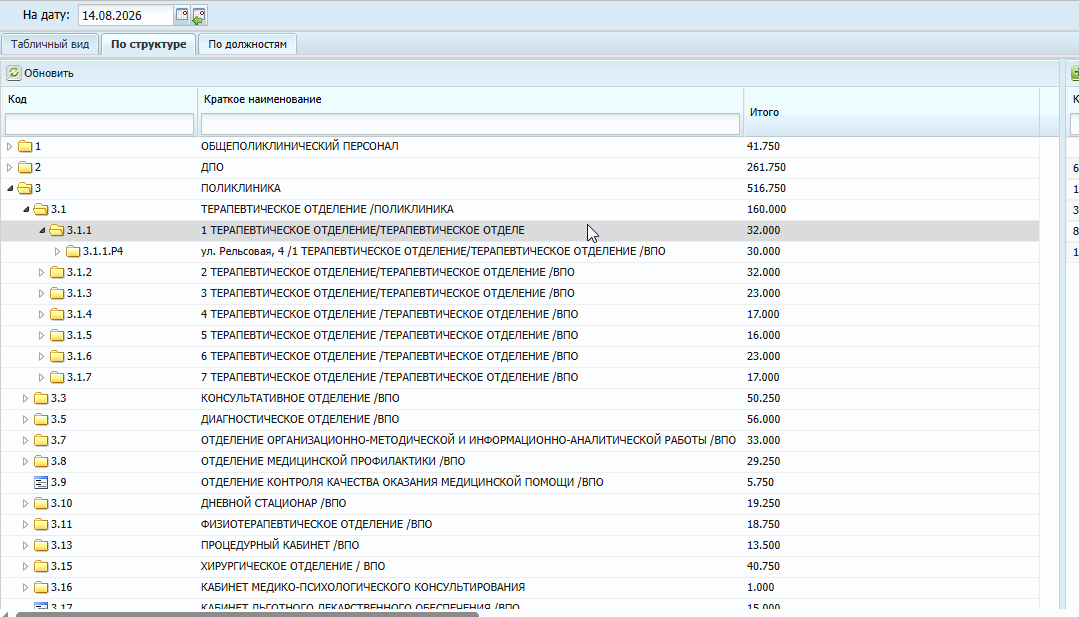Screen dimensions: 1079x617
Task: Click the Обновить button
Action: [40, 73]
